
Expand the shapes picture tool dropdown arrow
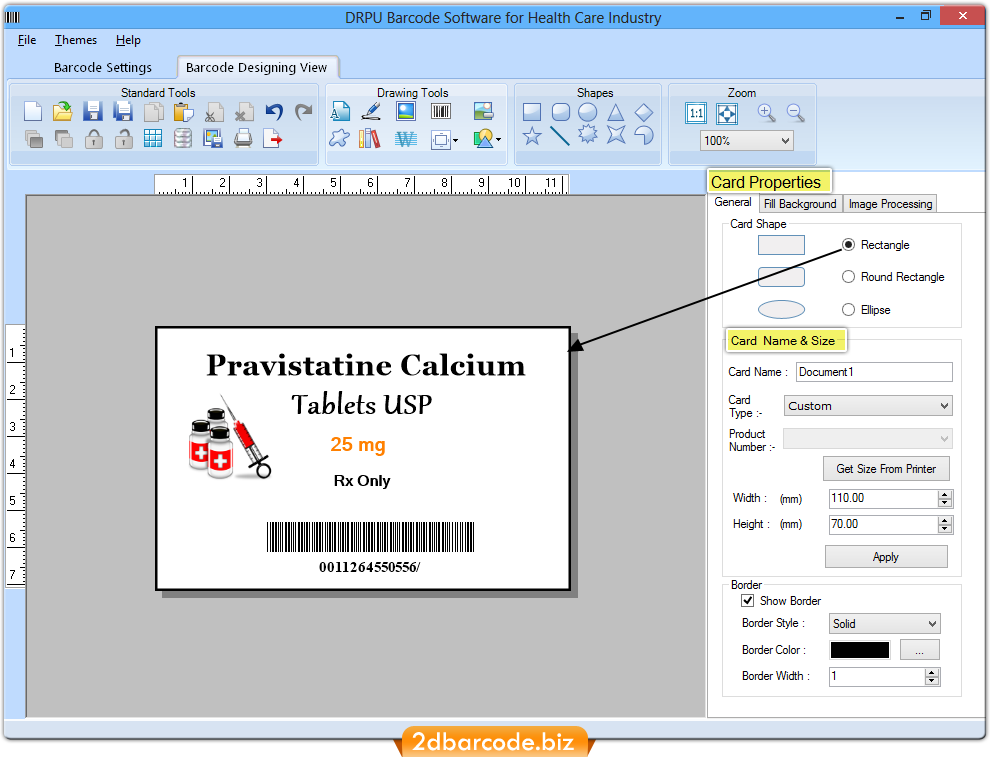pyautogui.click(x=498, y=140)
